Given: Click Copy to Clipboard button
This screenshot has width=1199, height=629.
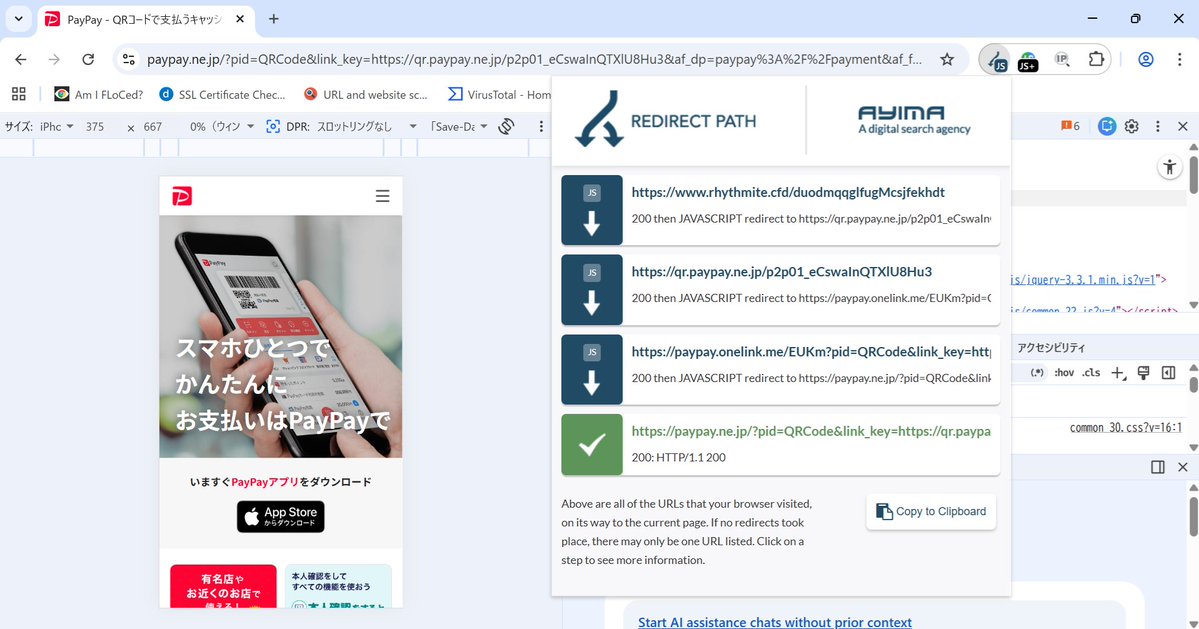Looking at the screenshot, I should [931, 511].
